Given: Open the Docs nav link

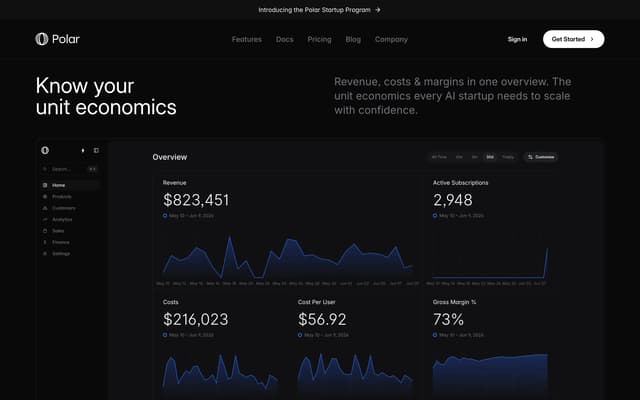Looking at the screenshot, I should tap(284, 39).
